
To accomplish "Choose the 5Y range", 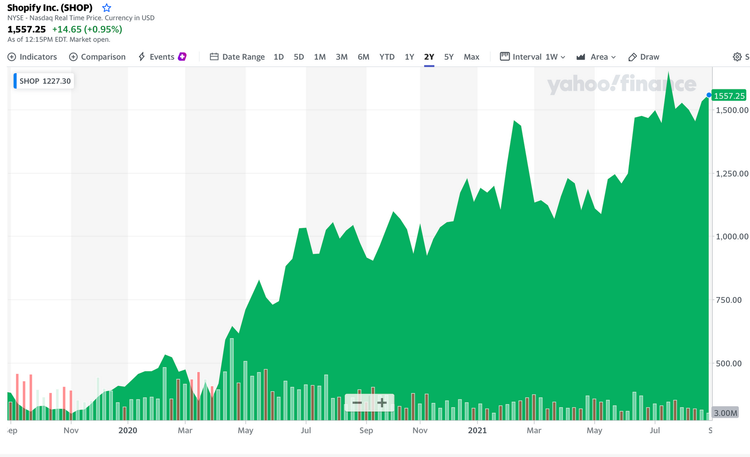I will pos(449,57).
